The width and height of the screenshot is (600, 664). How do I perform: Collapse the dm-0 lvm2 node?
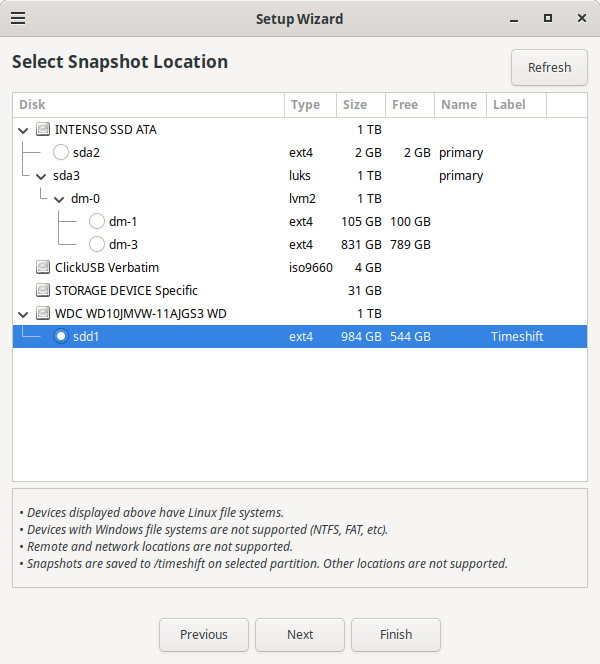coord(59,199)
